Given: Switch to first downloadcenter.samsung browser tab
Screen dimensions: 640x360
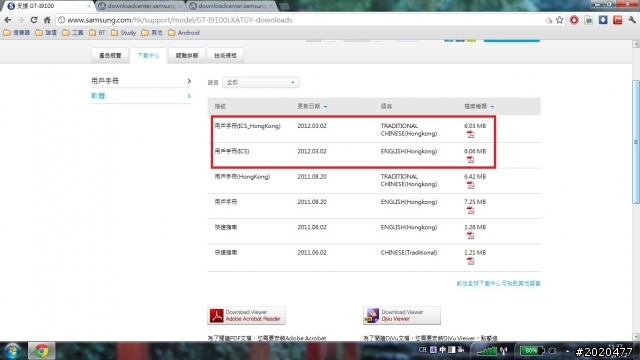Looking at the screenshot, I should tap(140, 6).
